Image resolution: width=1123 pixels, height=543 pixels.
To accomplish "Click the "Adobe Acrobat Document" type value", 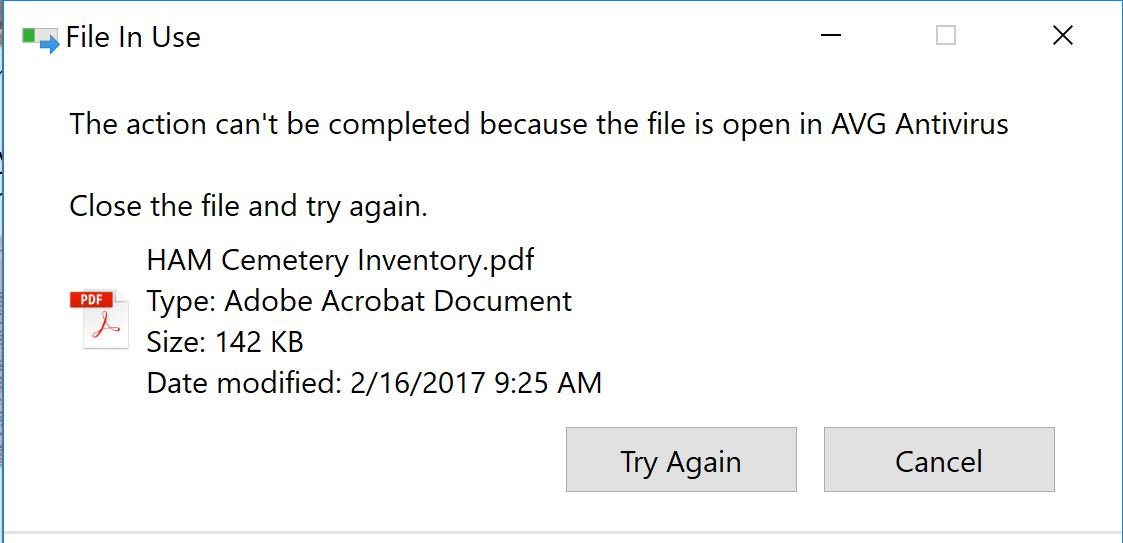I will [x=398, y=301].
